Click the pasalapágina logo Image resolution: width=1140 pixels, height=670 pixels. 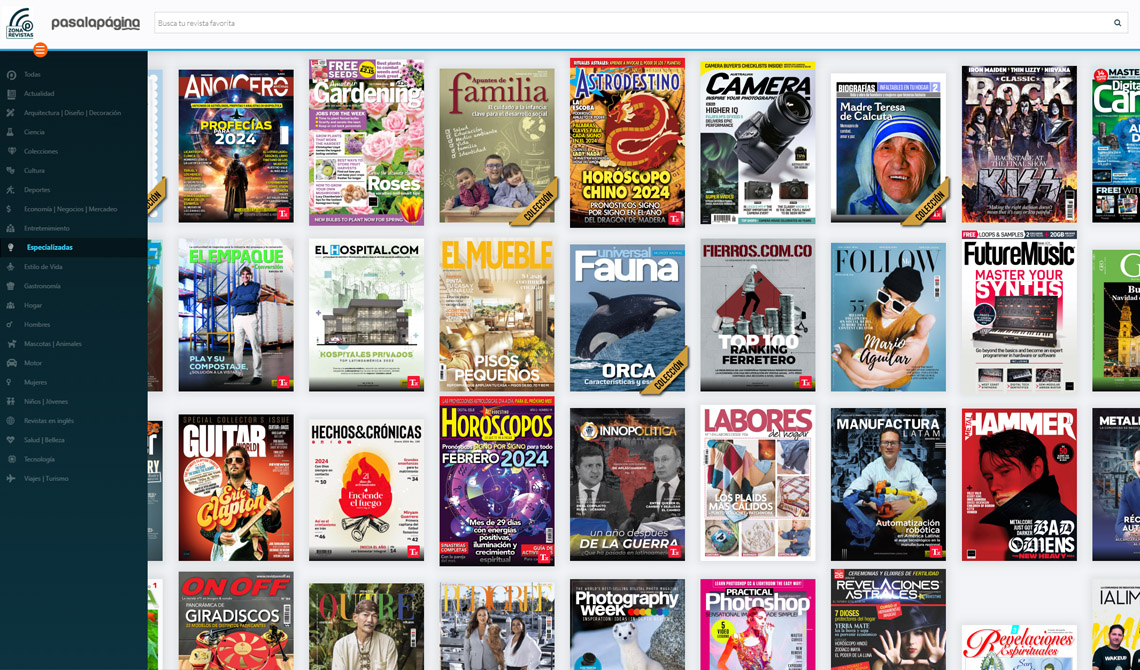(x=95, y=24)
